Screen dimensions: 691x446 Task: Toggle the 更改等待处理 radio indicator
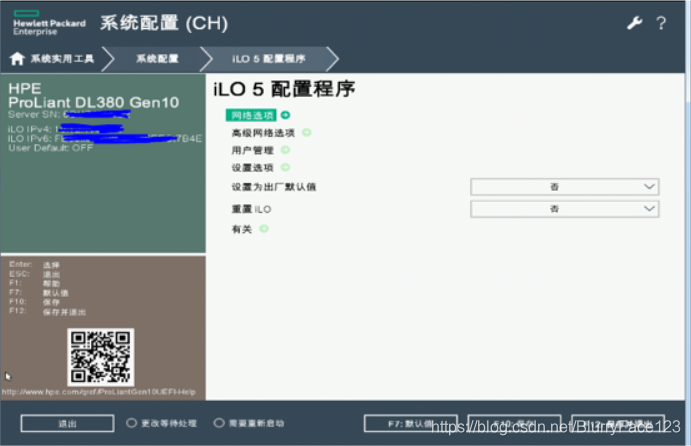(131, 423)
